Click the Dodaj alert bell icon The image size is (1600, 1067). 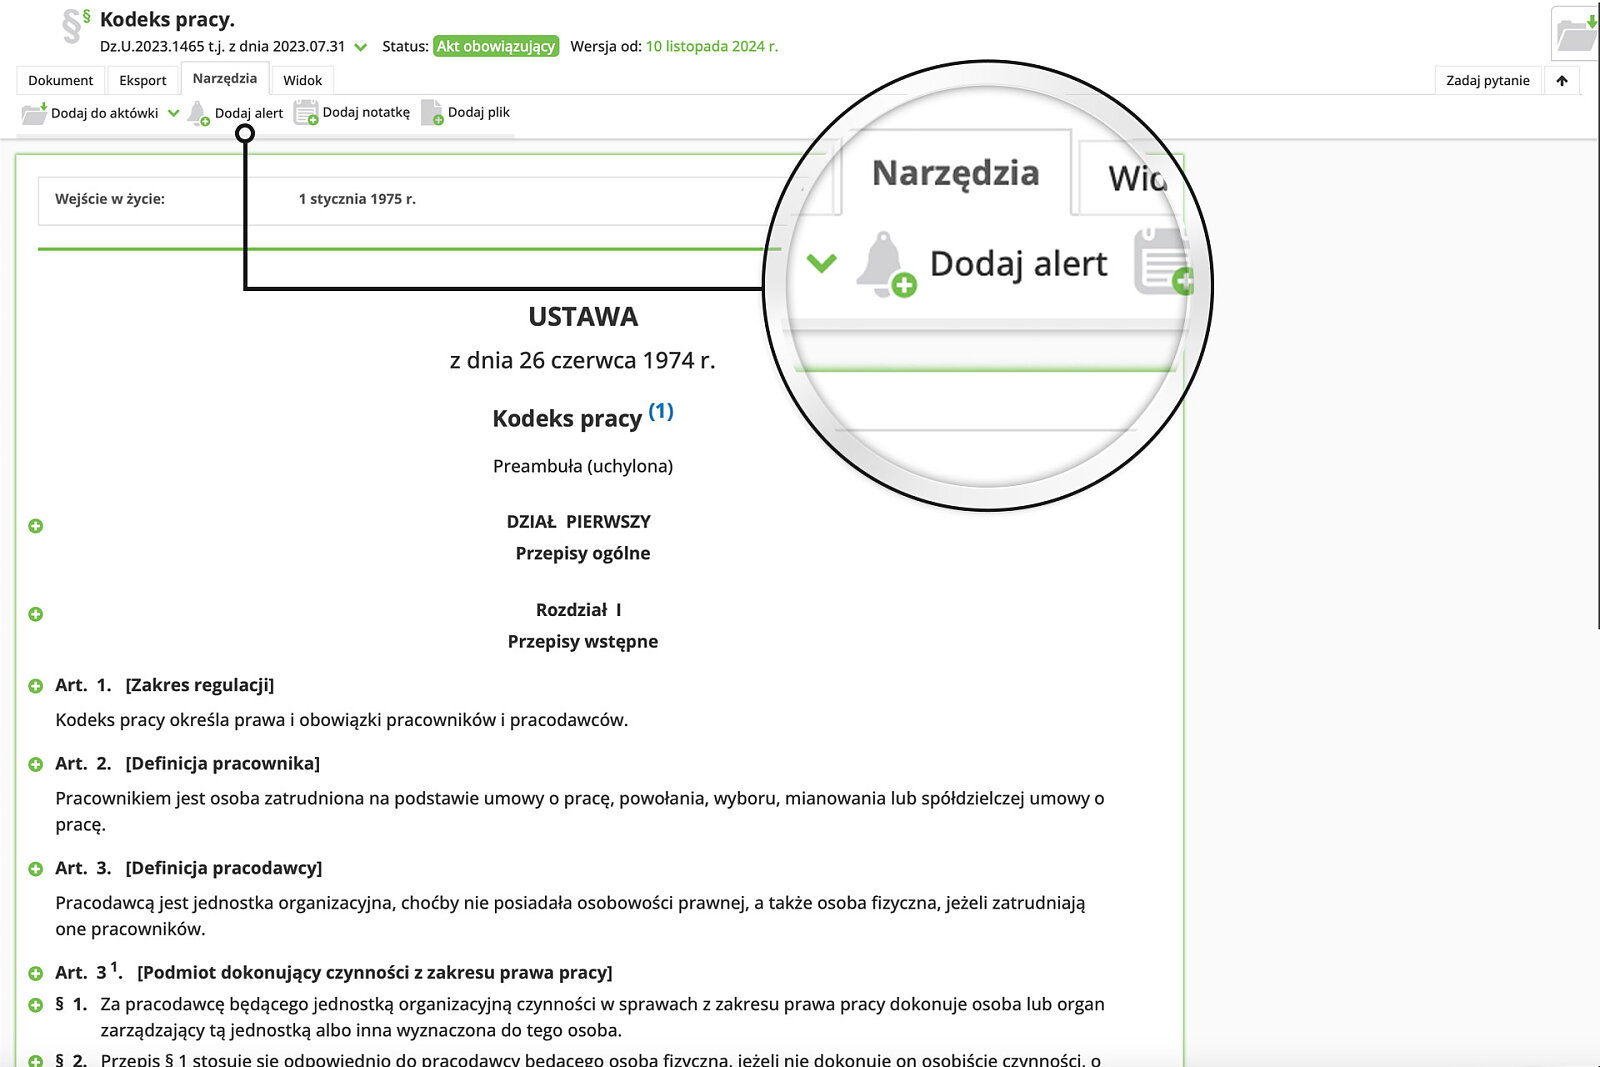click(x=198, y=113)
